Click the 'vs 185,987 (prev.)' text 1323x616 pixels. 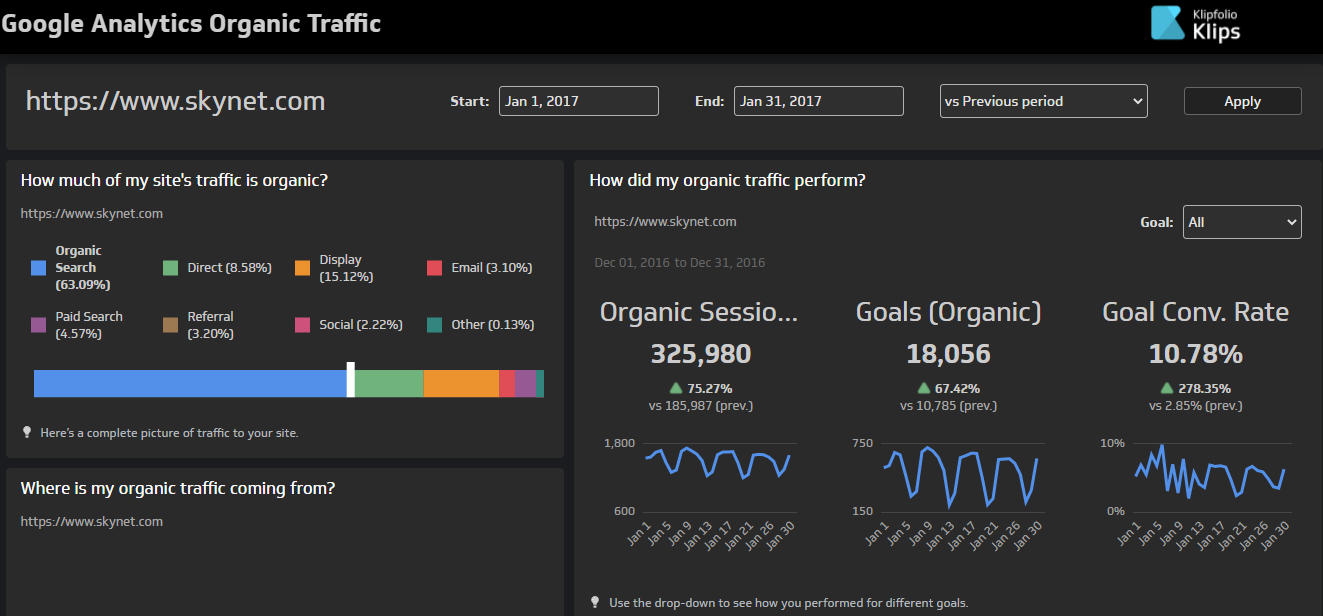coord(701,406)
